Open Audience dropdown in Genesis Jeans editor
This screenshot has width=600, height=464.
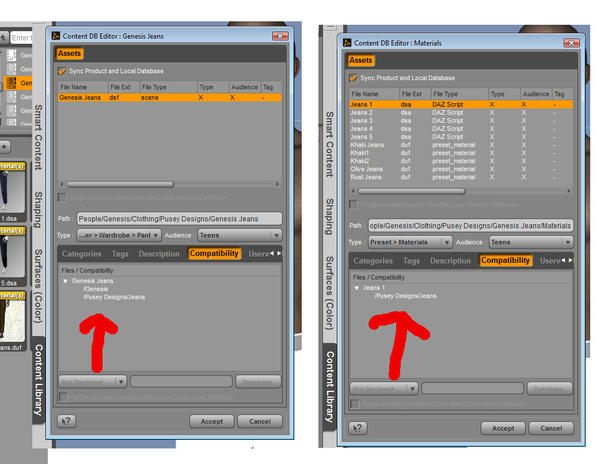pyautogui.click(x=240, y=235)
